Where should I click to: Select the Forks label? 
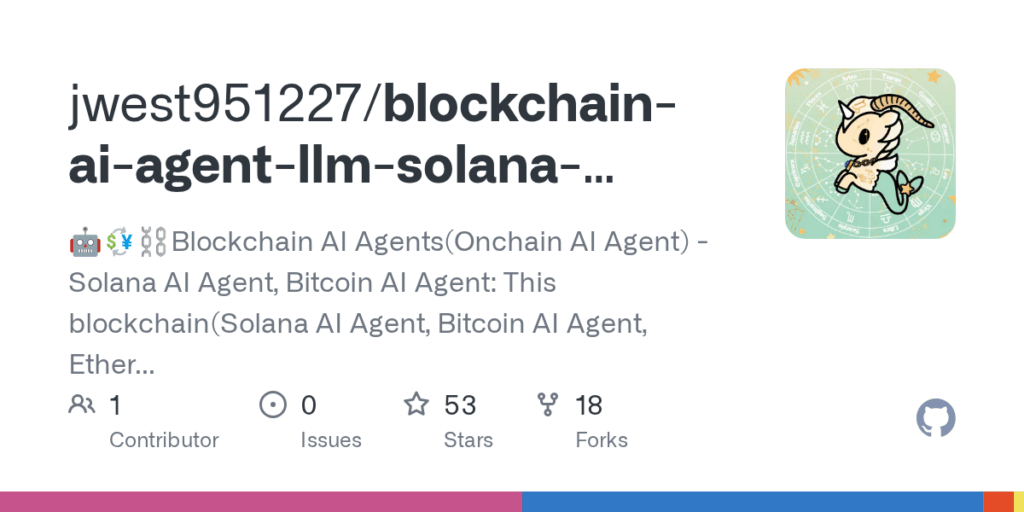[x=601, y=440]
